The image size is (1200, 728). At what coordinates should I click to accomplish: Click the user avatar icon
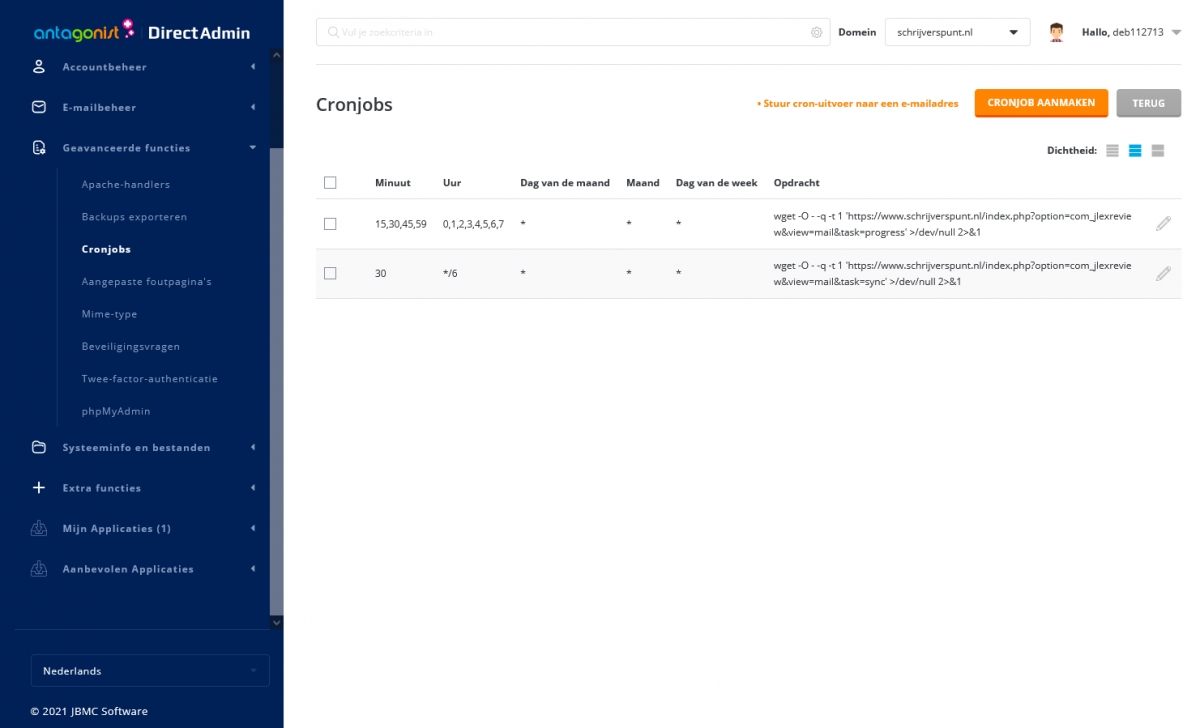(1056, 32)
